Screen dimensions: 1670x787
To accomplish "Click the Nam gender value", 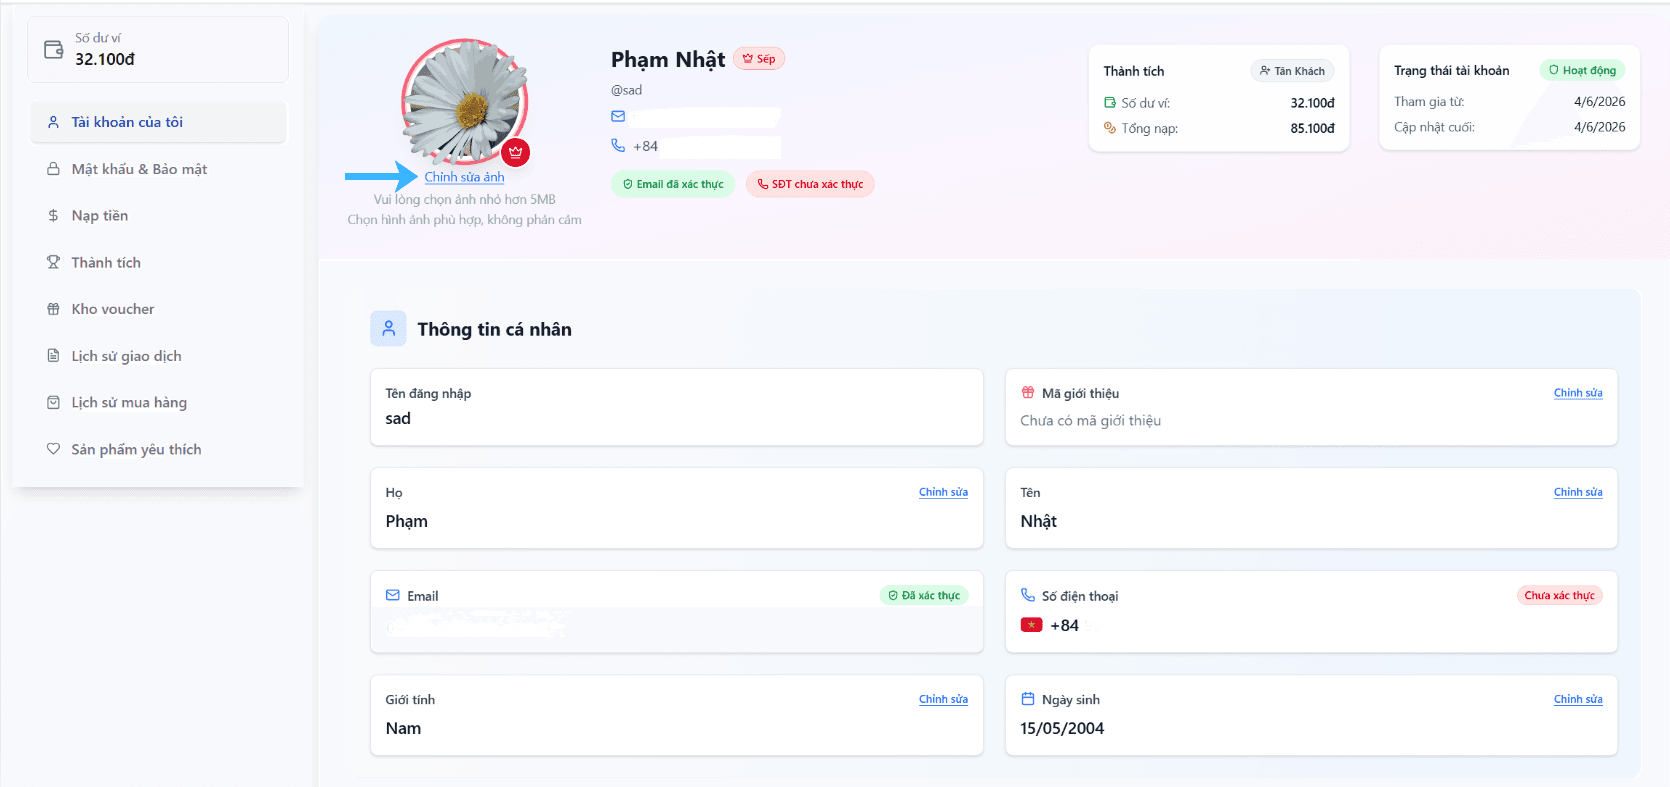I will (403, 728).
